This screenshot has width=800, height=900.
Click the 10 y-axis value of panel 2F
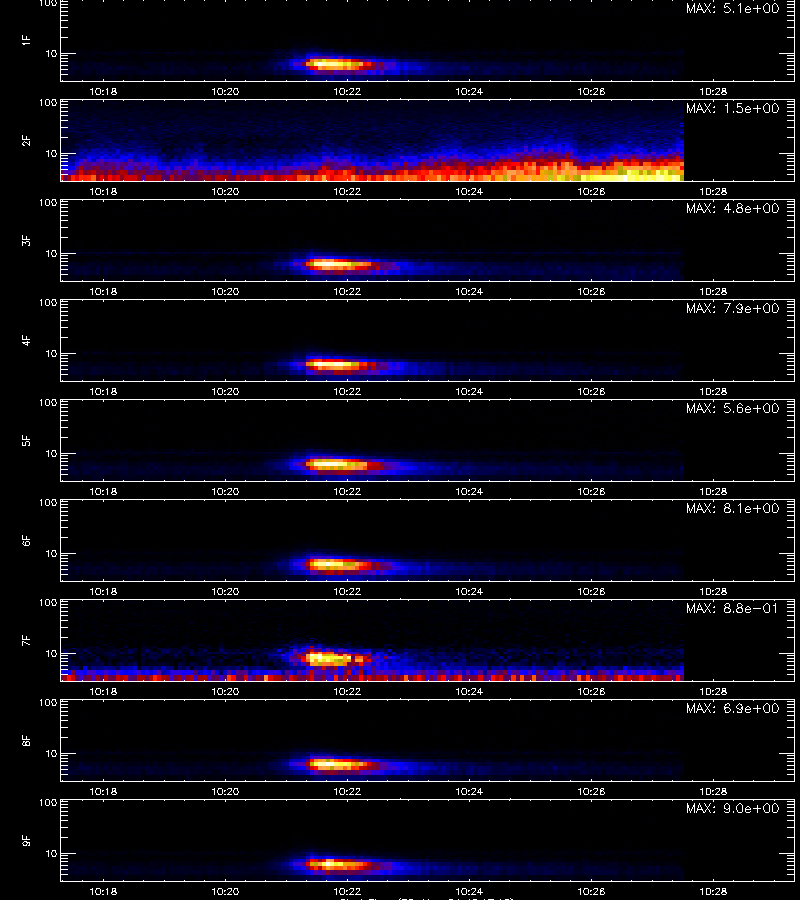51,154
